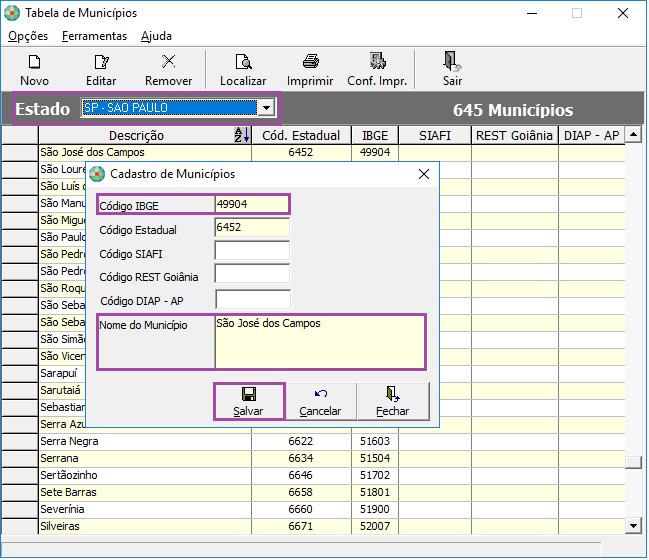Viewport: 649px width, 560px height.
Task: Open Conf. Impr. print settings
Action: [x=377, y=63]
